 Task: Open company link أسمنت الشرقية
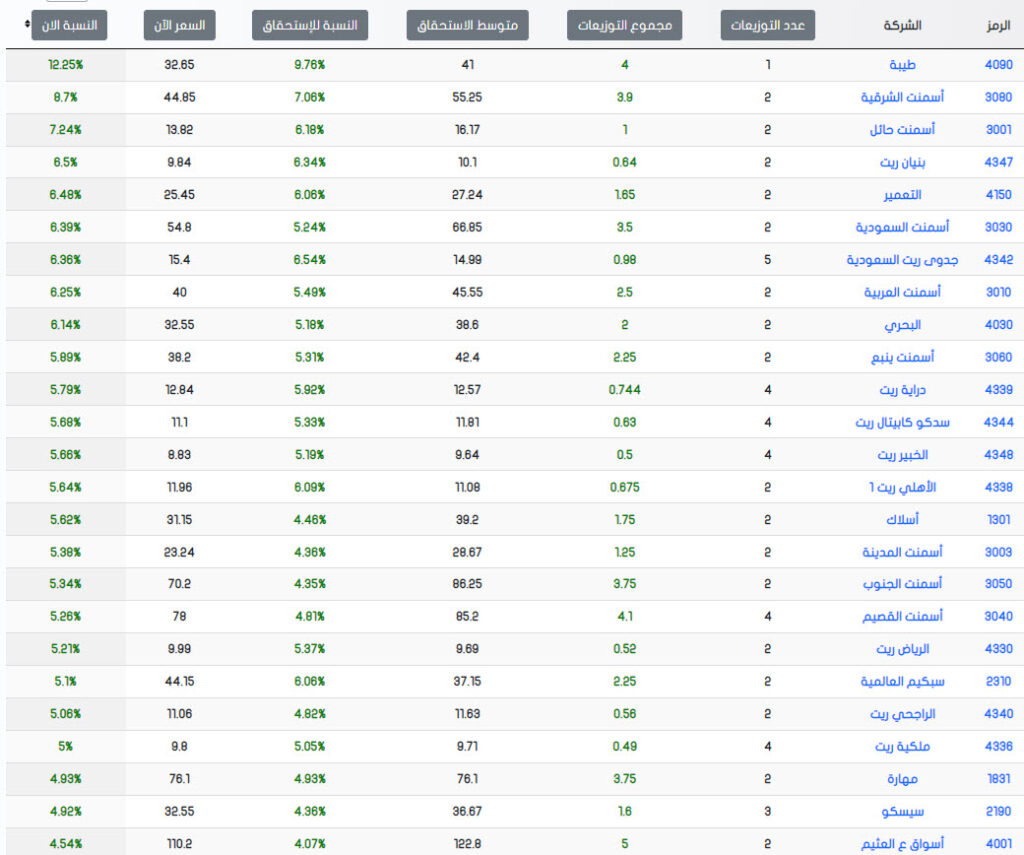click(x=903, y=97)
